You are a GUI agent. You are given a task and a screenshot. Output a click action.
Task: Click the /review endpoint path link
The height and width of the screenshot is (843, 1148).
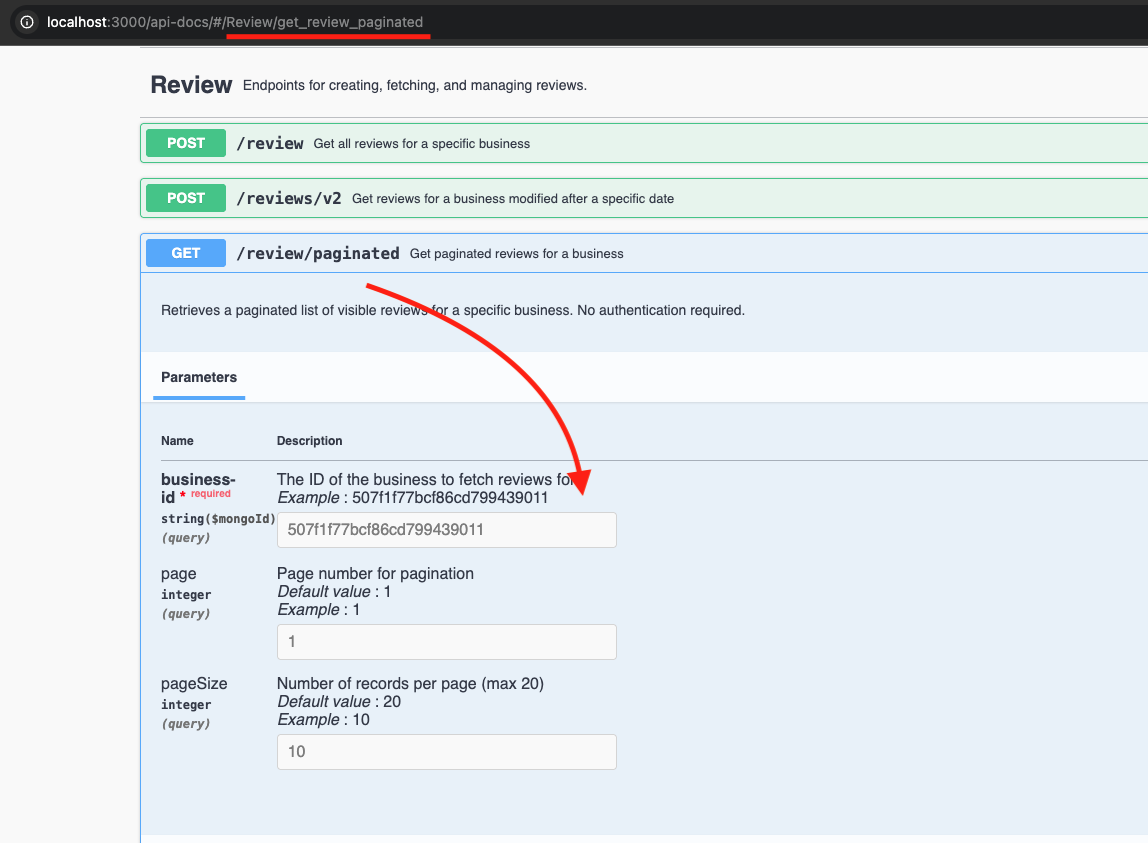[x=270, y=143]
